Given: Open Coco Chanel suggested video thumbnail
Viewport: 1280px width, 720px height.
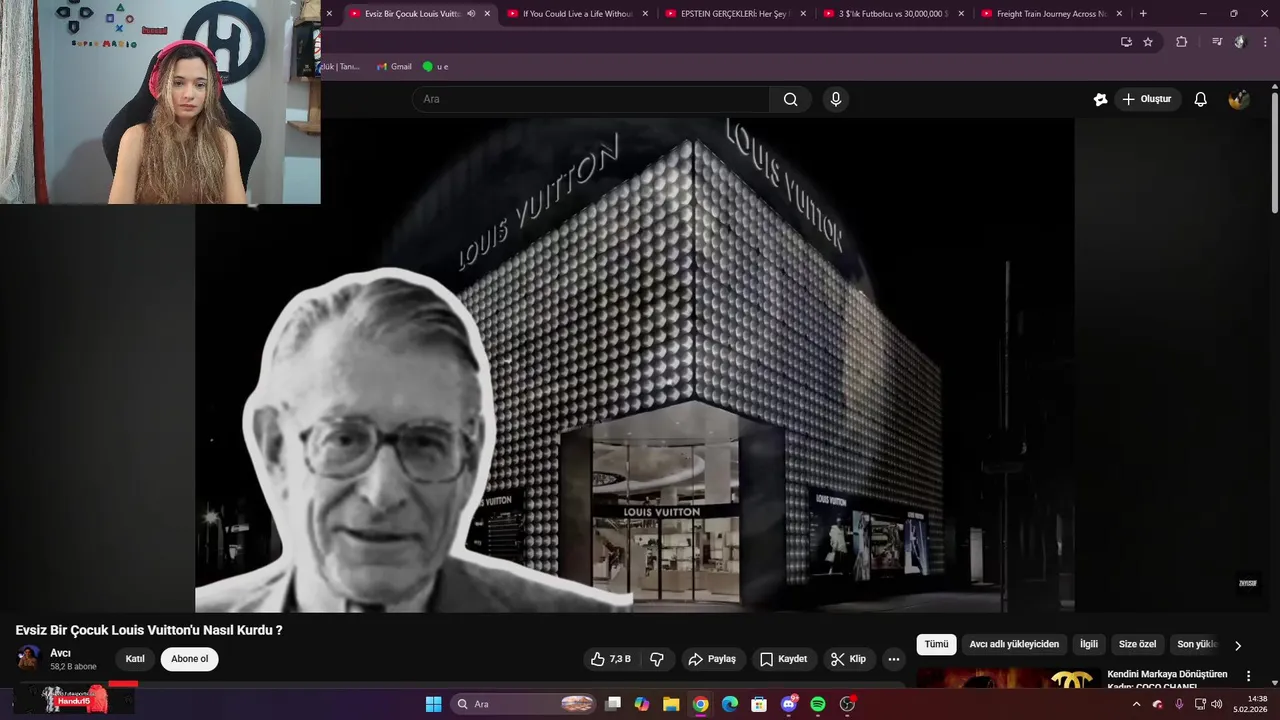Looking at the screenshot, I should tap(1008, 679).
